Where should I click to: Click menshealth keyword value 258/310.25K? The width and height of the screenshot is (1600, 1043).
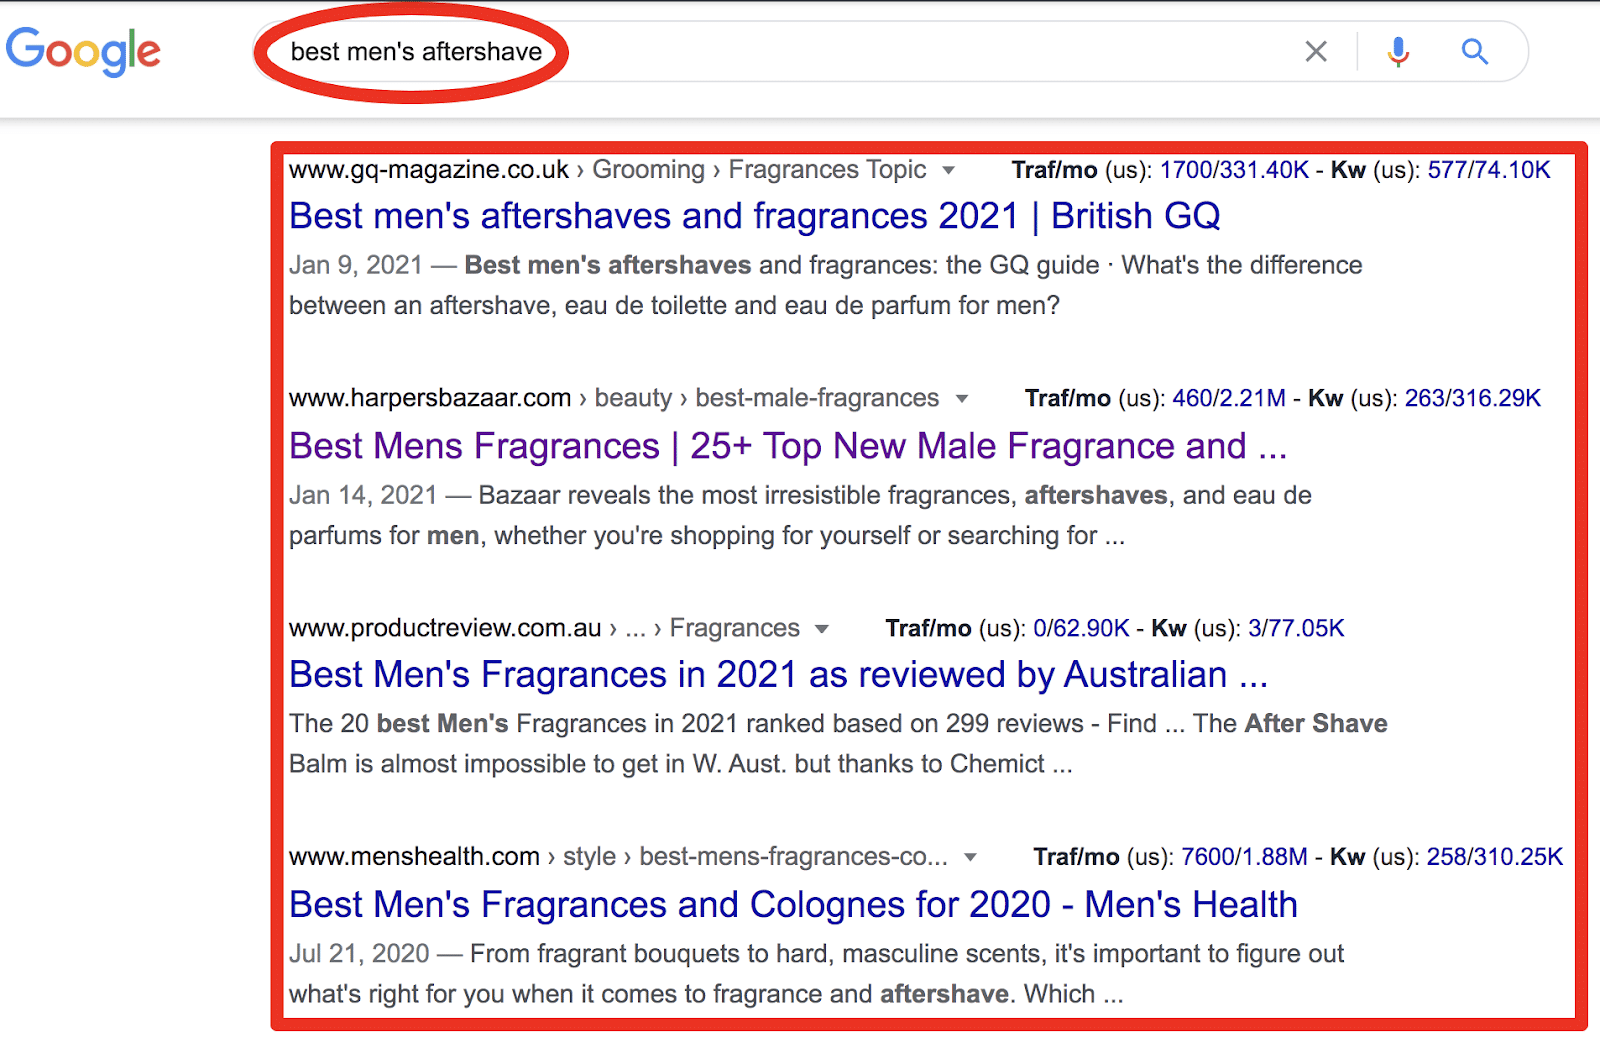pos(1494,857)
